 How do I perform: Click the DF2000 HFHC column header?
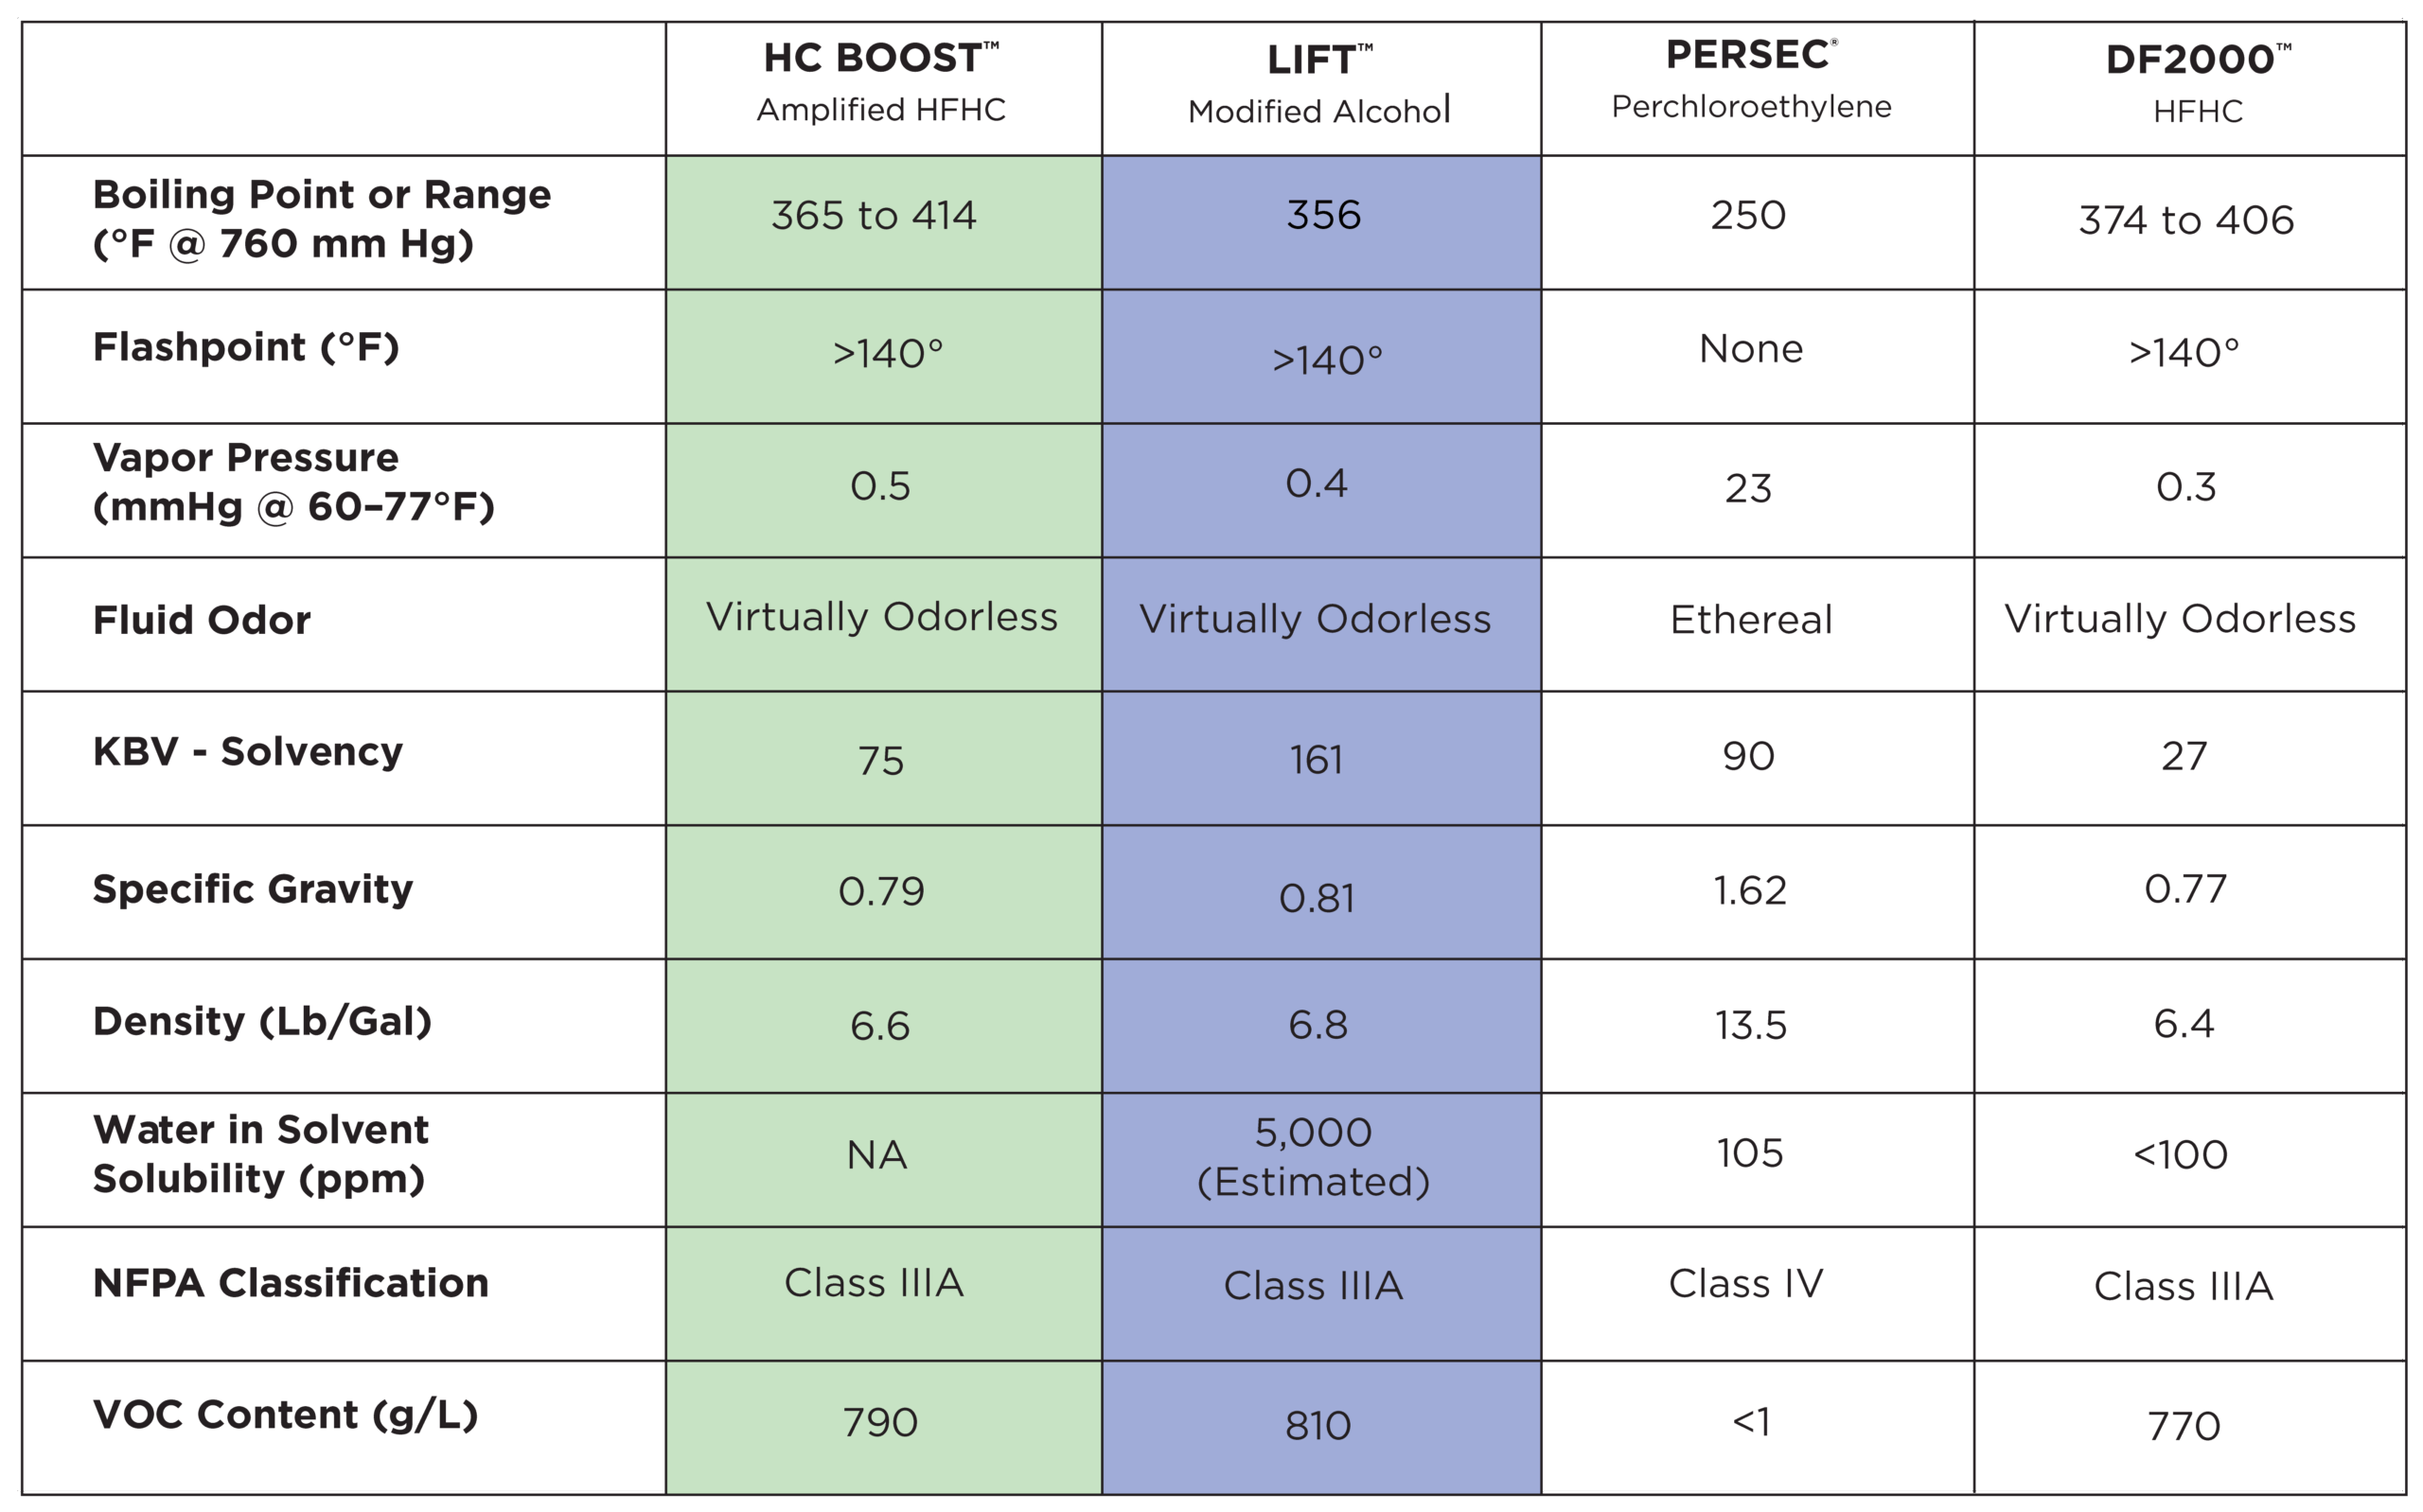[2197, 84]
